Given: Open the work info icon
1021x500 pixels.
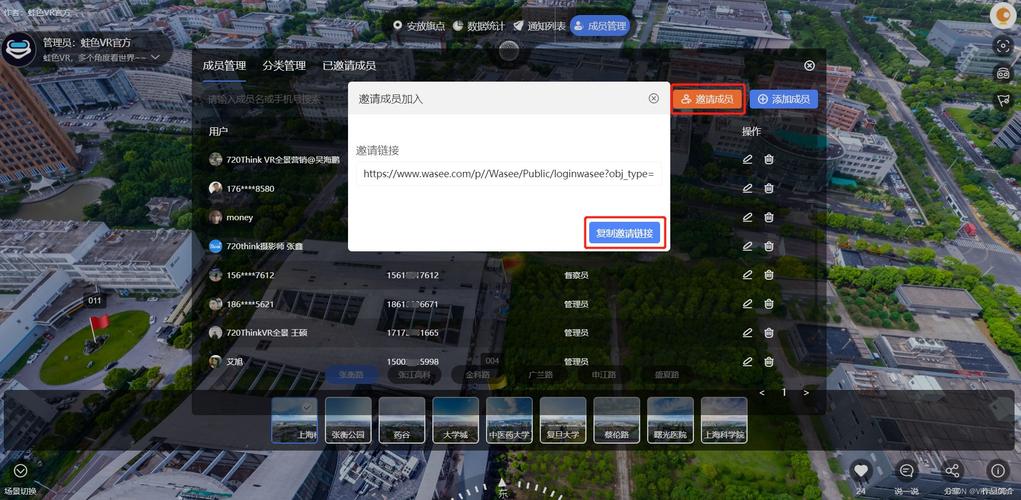Looking at the screenshot, I should click(x=997, y=470).
